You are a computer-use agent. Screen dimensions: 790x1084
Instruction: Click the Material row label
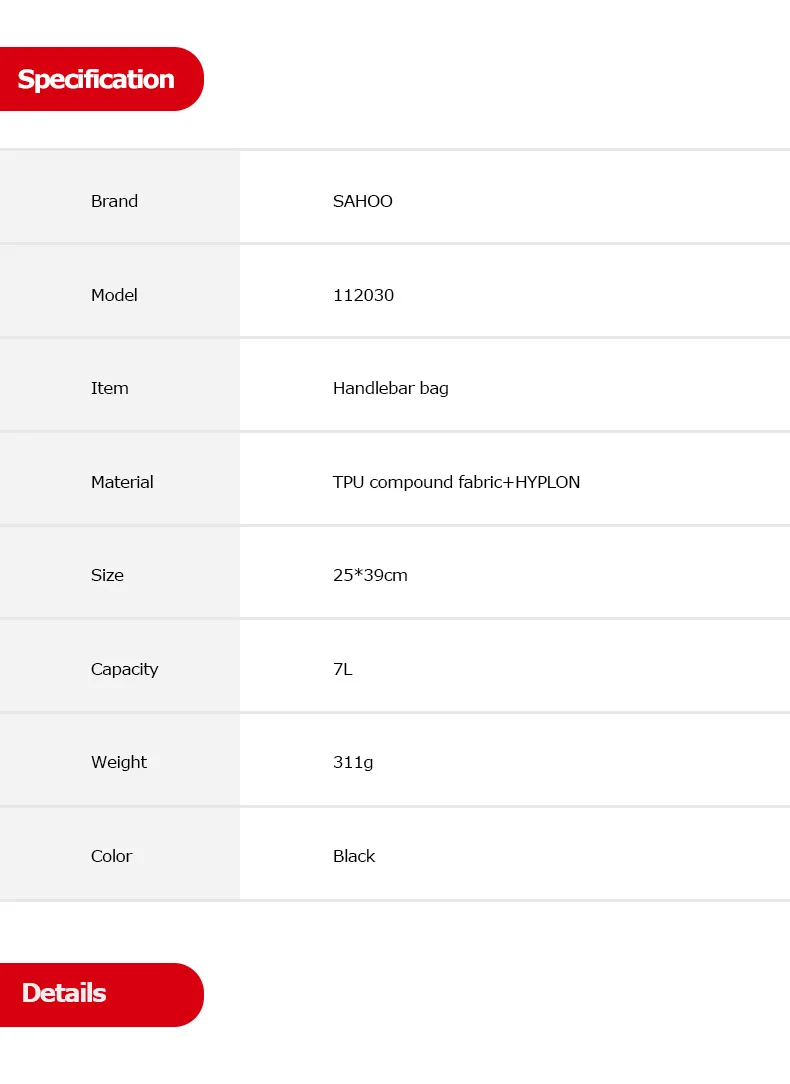coord(122,482)
